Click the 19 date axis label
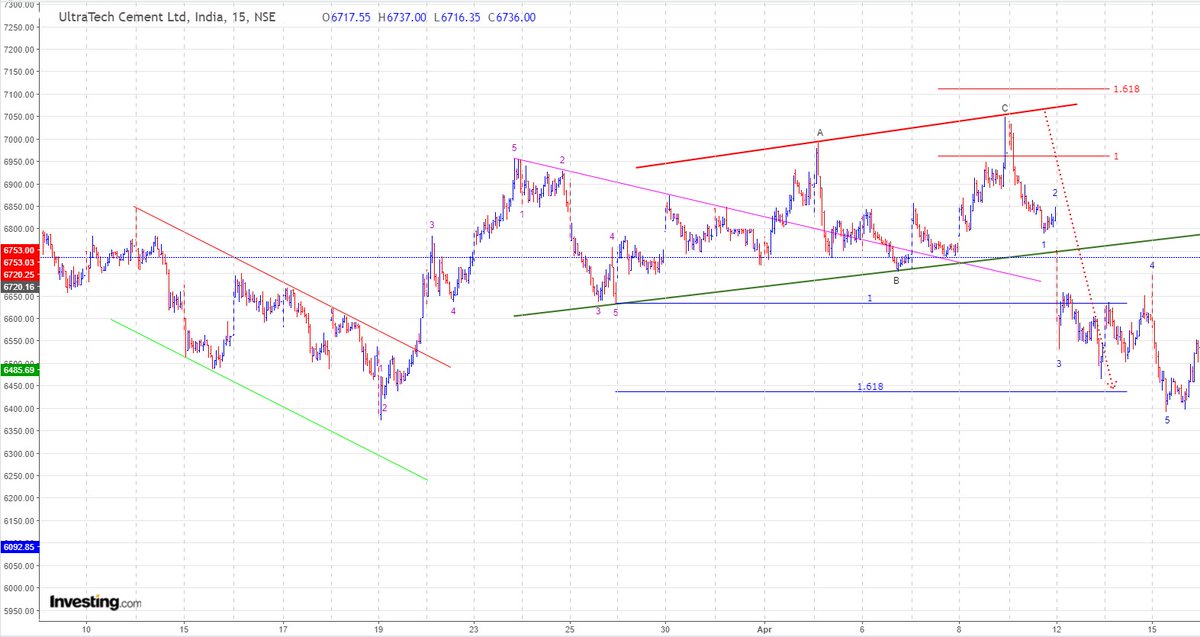The height and width of the screenshot is (637, 1200). 379,630
